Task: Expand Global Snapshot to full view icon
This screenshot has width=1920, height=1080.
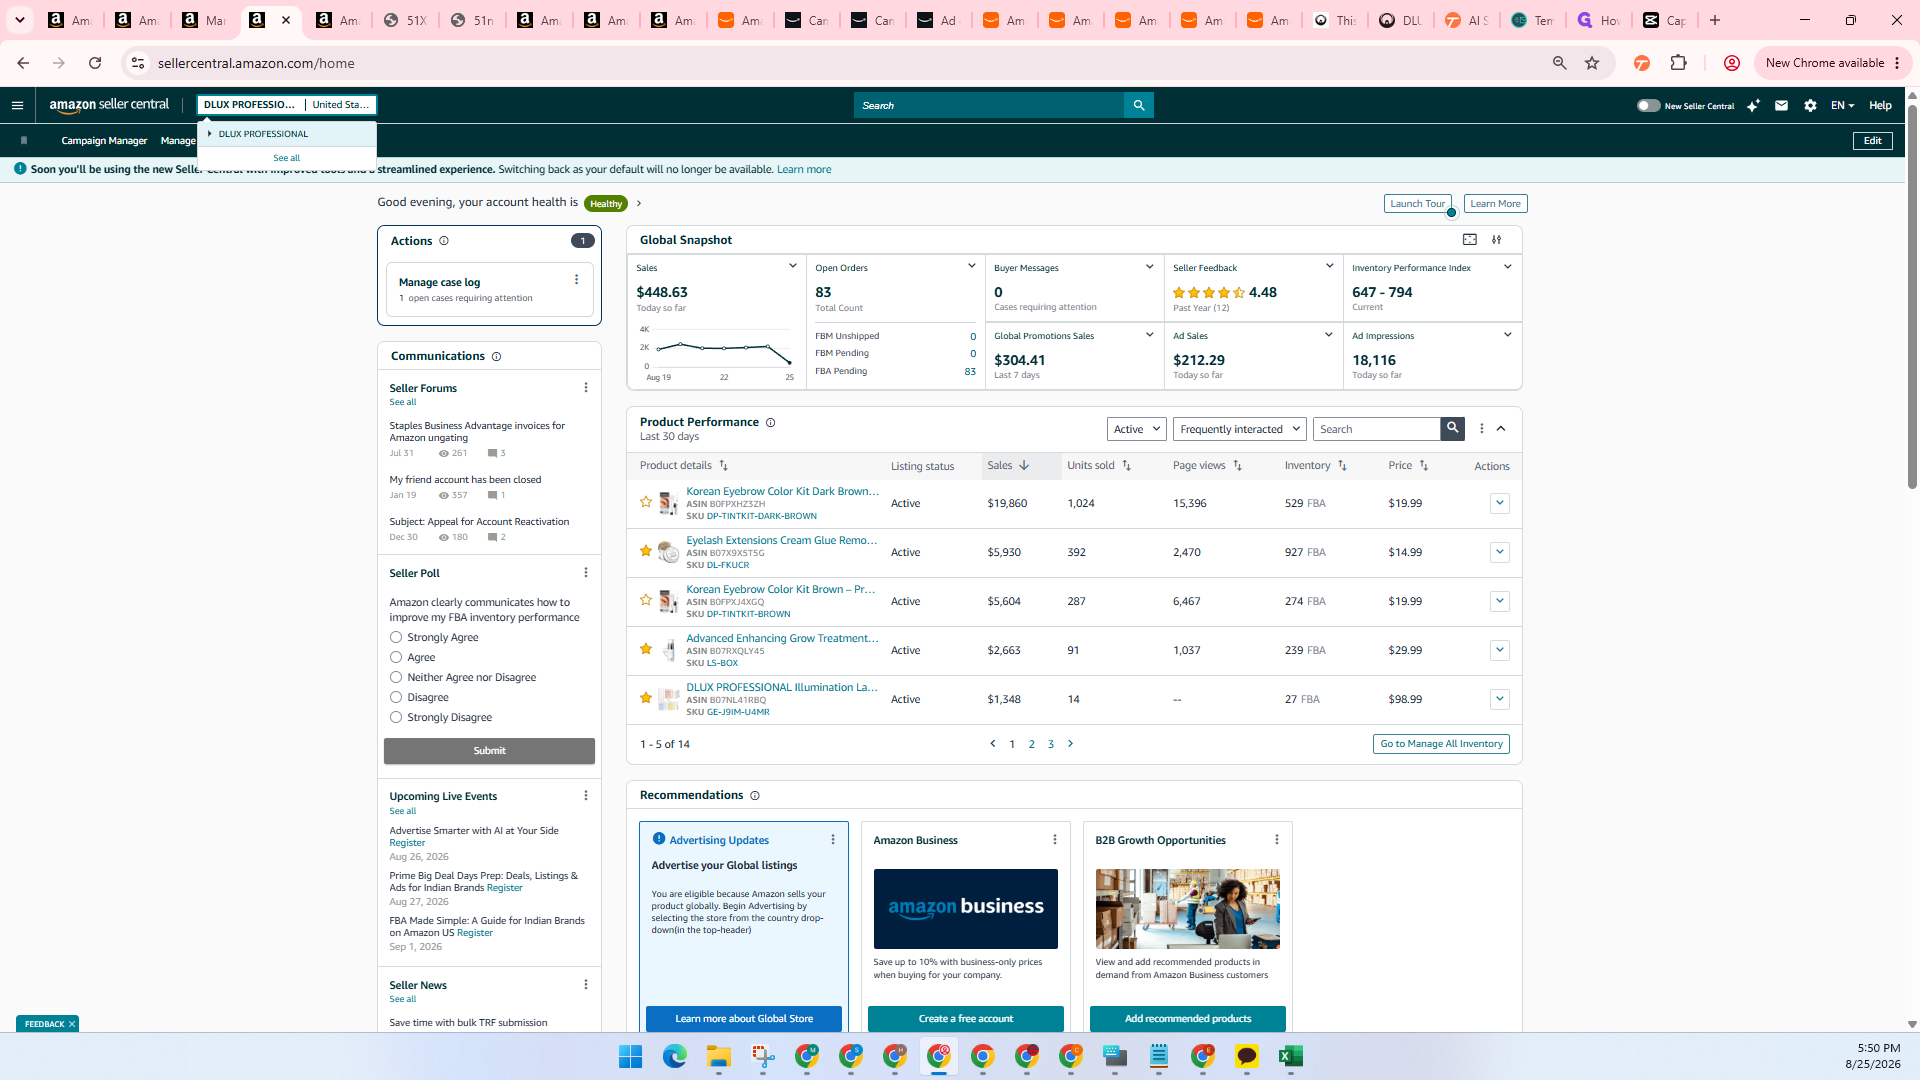Action: 1470,239
